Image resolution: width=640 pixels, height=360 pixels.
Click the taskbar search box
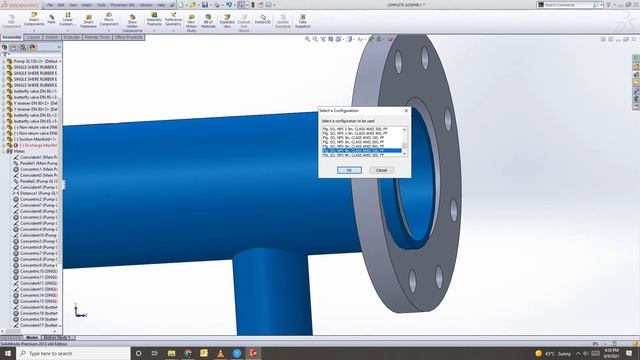pyautogui.click(x=73, y=353)
